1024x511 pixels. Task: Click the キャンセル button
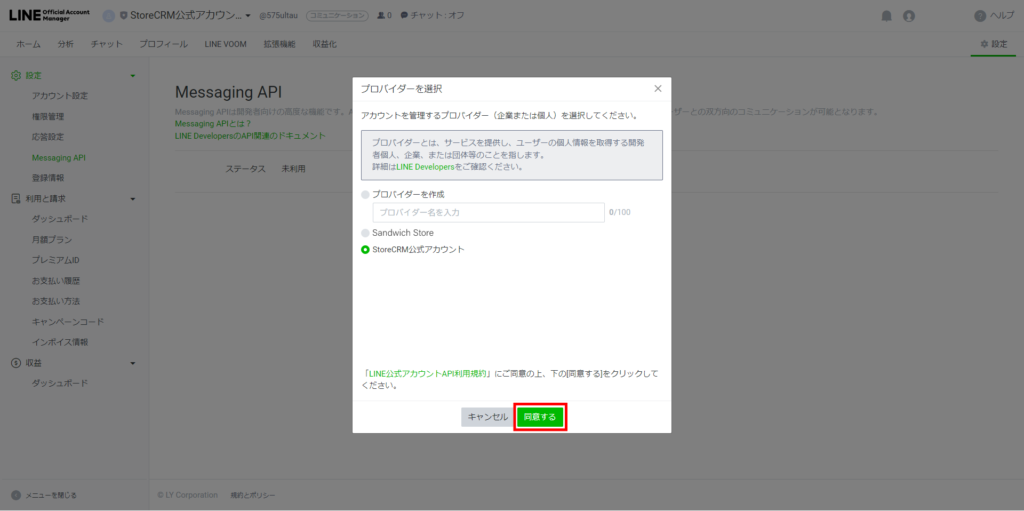[487, 417]
